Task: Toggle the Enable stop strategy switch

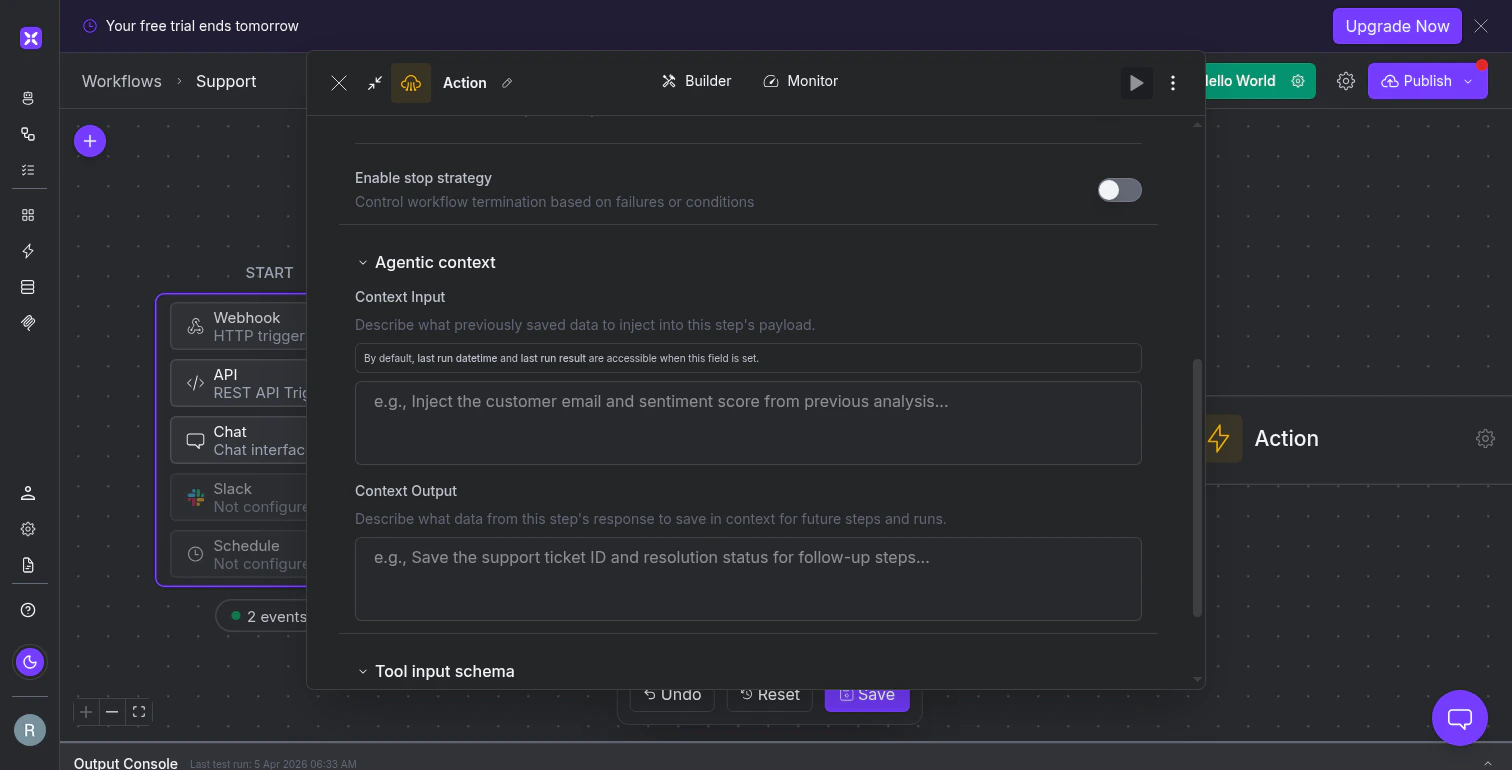Action: (x=1119, y=190)
